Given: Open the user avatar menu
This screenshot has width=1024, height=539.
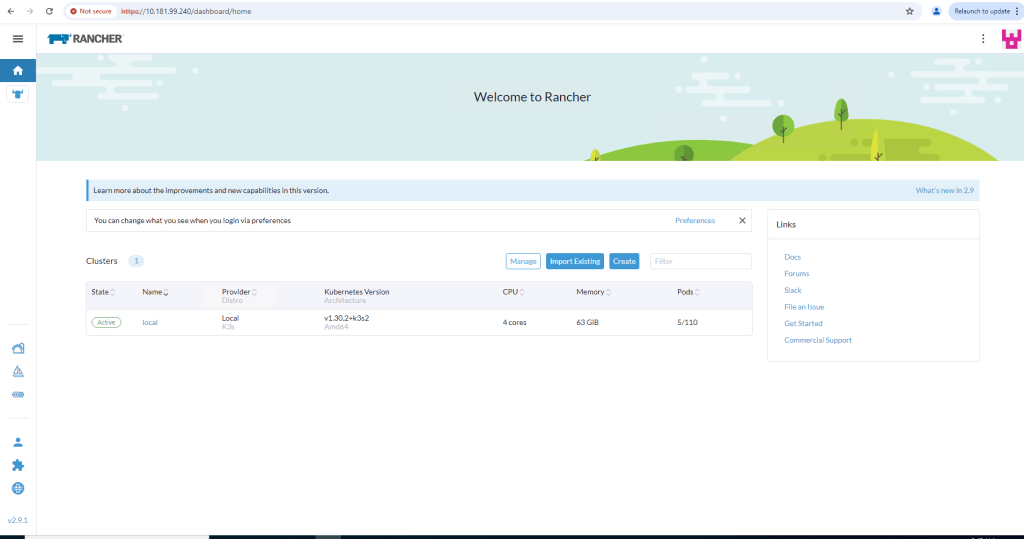Looking at the screenshot, I should pos(1010,39).
